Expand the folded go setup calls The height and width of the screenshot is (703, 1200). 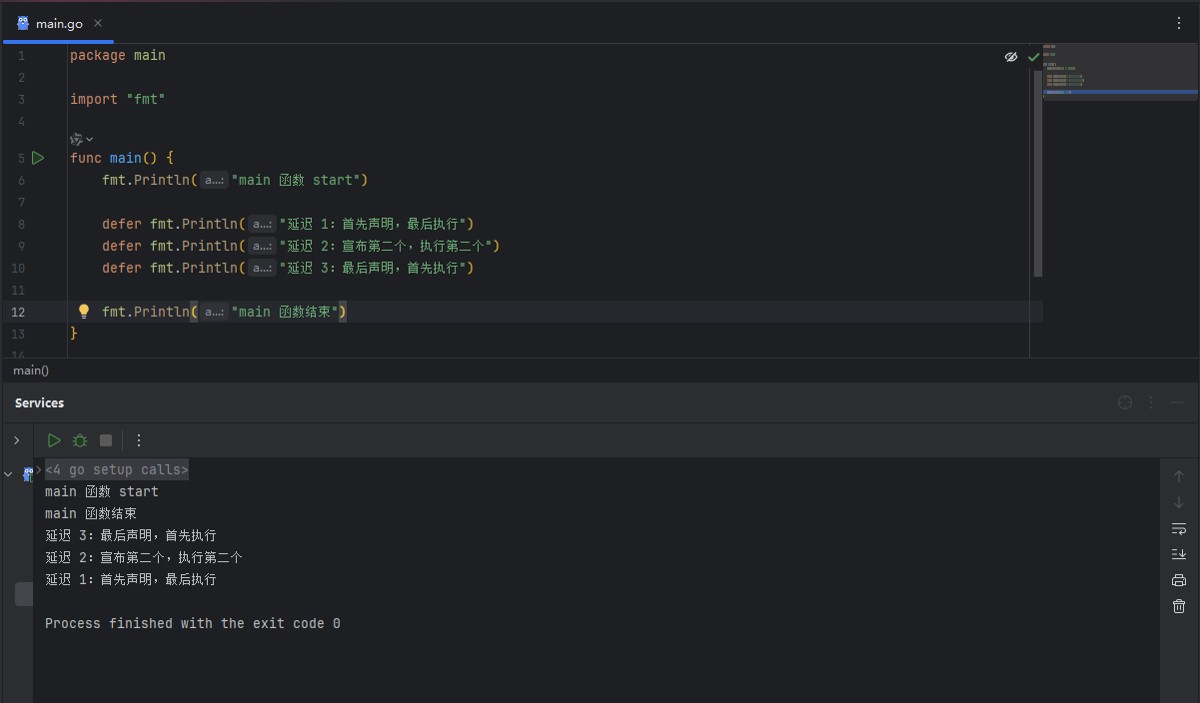pyautogui.click(x=39, y=469)
